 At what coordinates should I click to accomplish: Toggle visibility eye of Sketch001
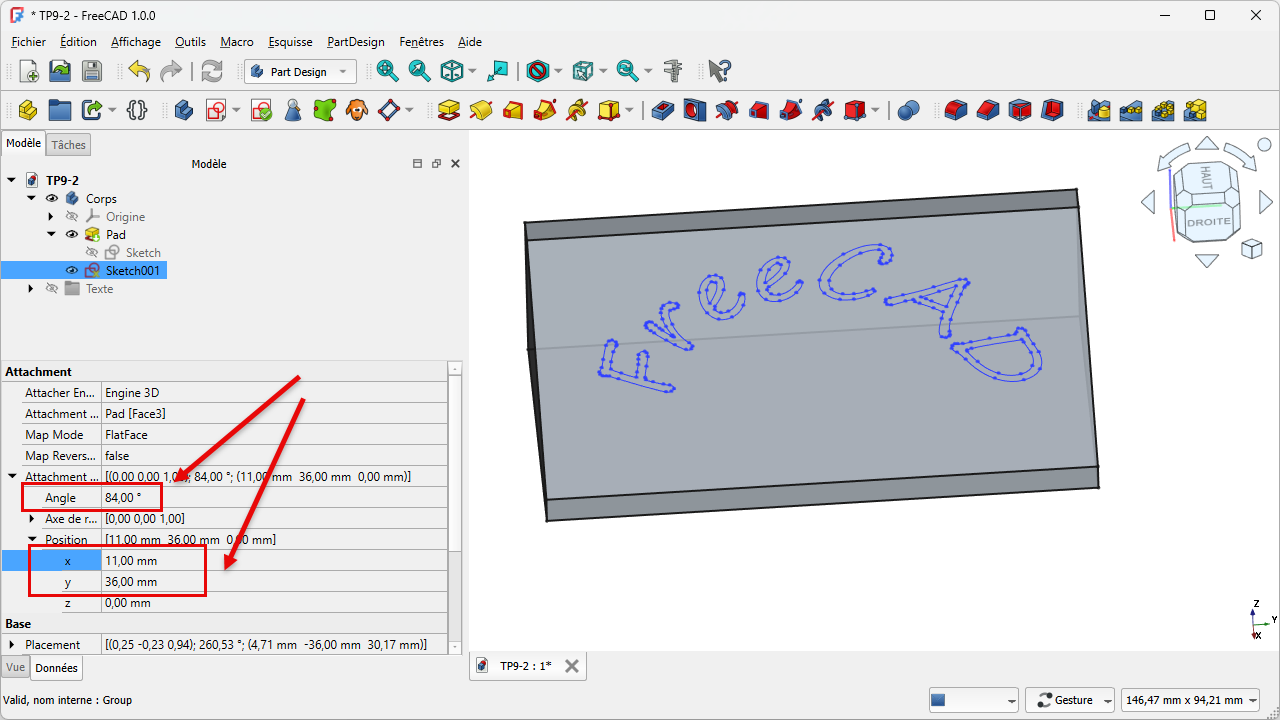point(72,271)
